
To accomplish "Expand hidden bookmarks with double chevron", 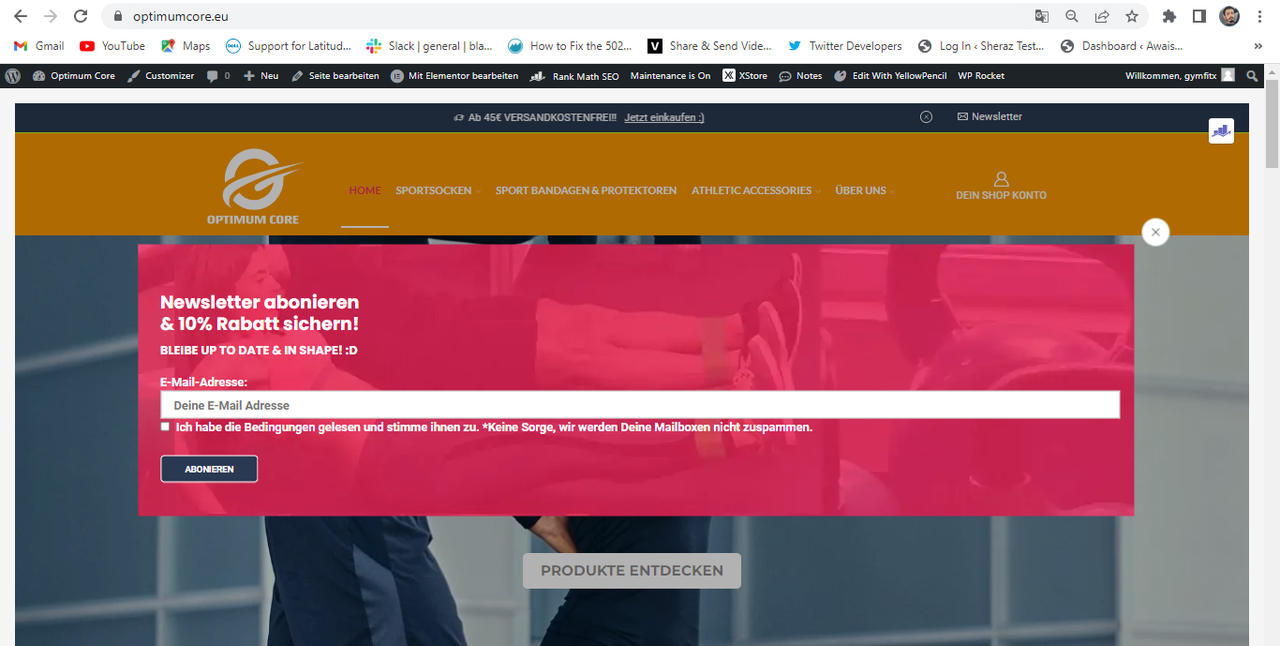I will (1258, 46).
